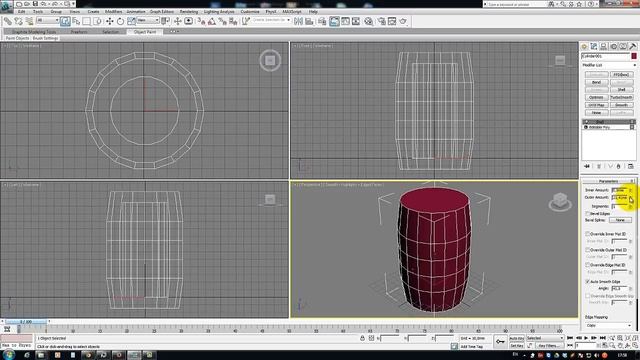Toggle the Angle Snap icon

pos(211,21)
